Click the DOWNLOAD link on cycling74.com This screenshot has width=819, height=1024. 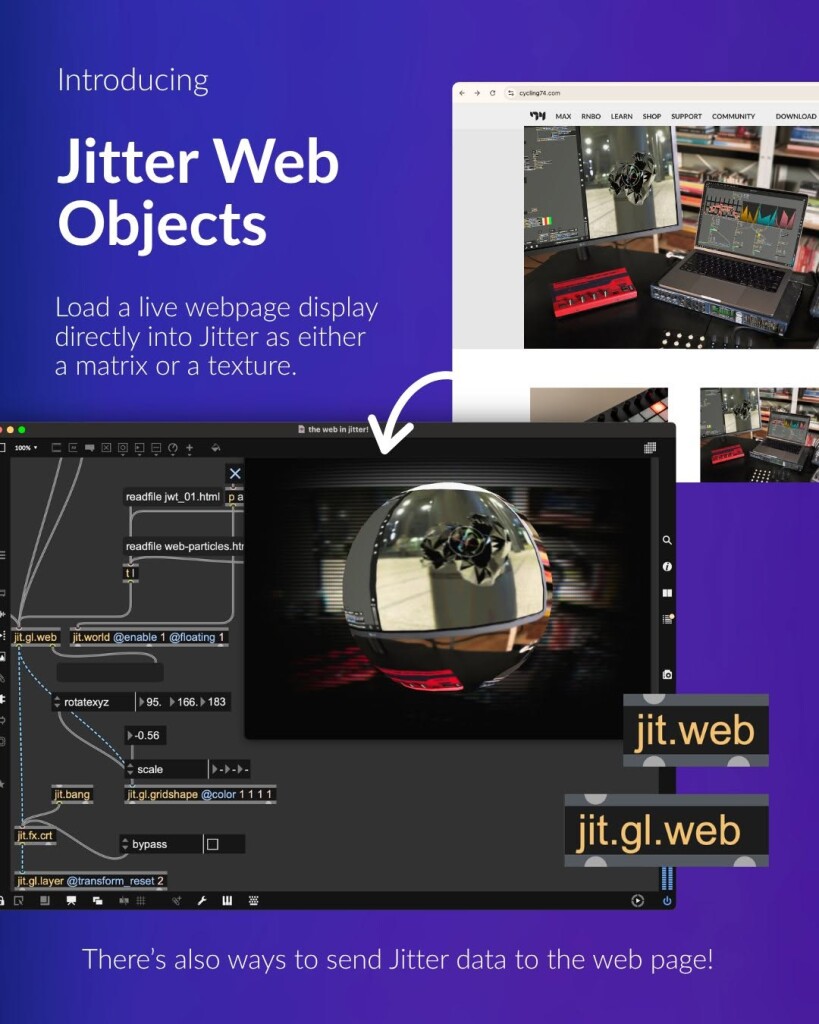pos(795,116)
